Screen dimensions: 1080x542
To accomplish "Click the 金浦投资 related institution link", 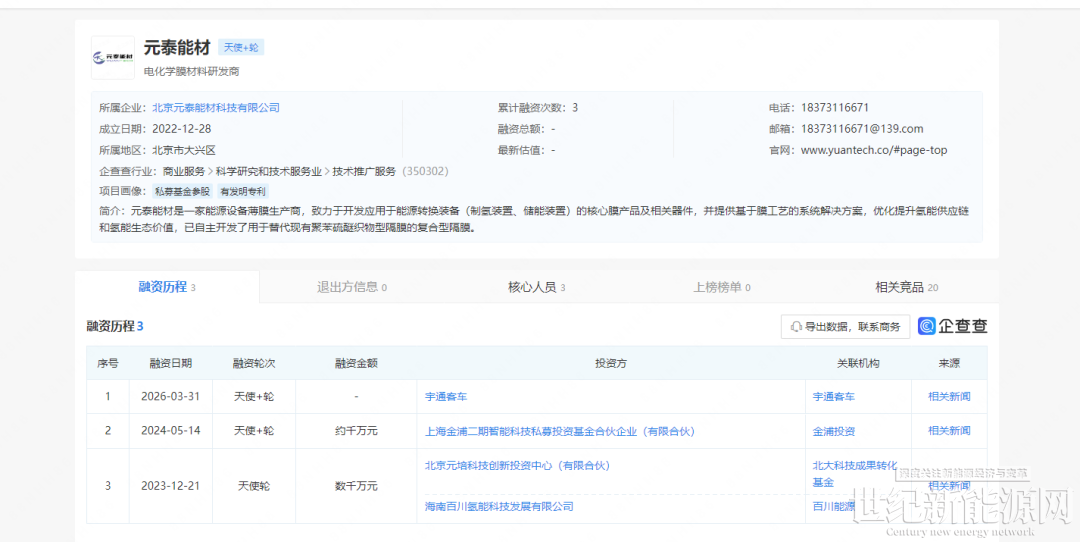I will point(834,431).
